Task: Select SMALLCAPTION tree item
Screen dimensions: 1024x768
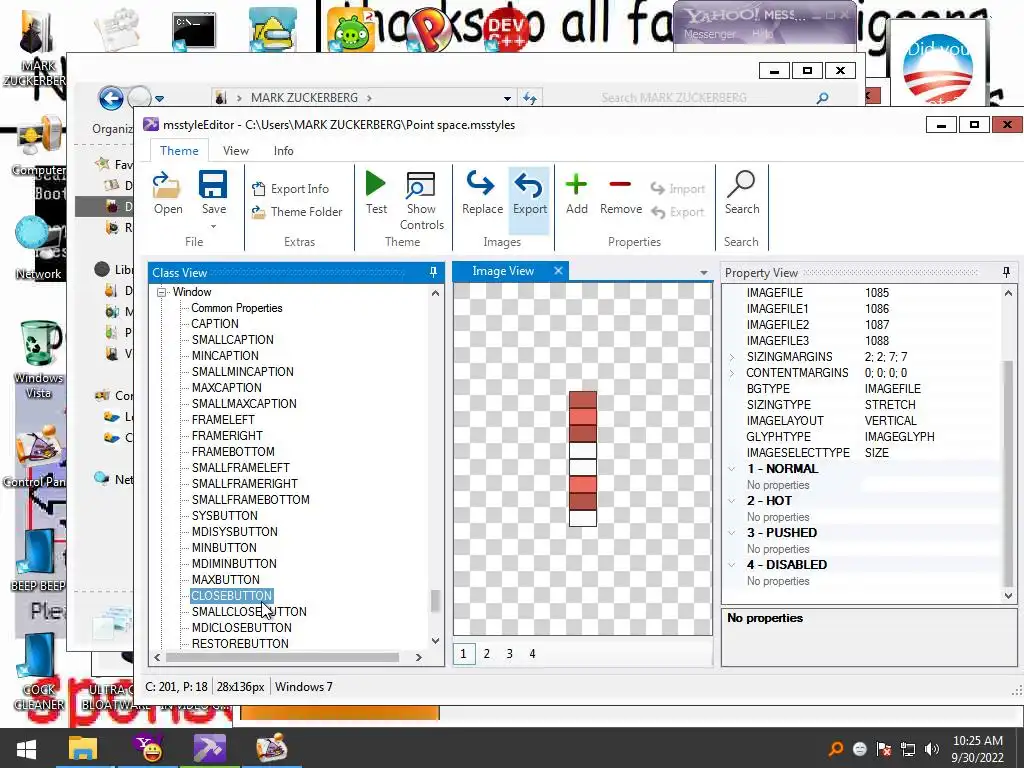Action: [x=232, y=340]
